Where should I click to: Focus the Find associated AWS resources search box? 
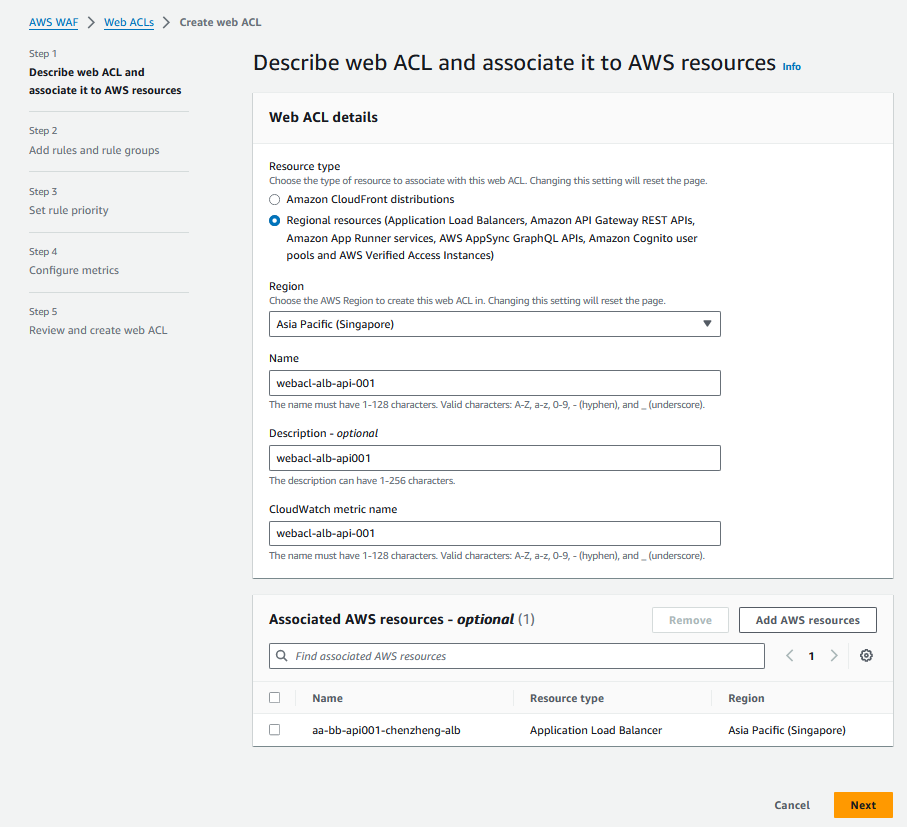[517, 656]
